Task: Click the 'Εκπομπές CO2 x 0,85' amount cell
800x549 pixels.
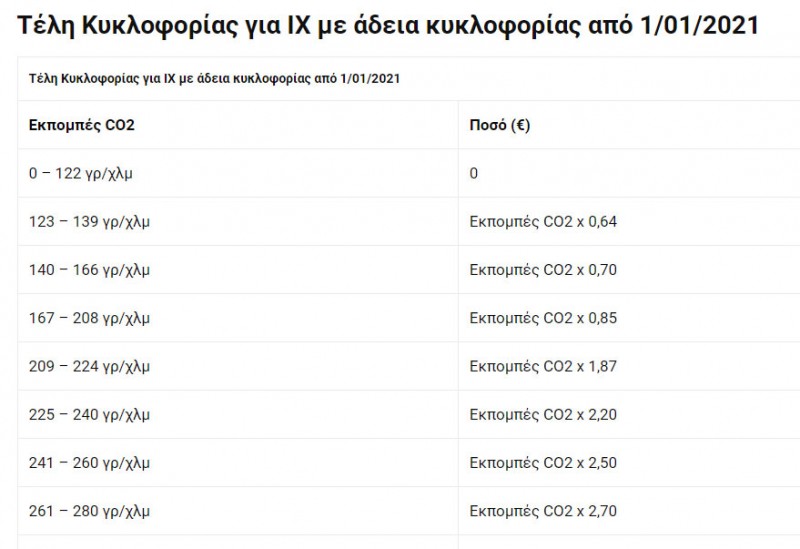Action: coord(543,319)
